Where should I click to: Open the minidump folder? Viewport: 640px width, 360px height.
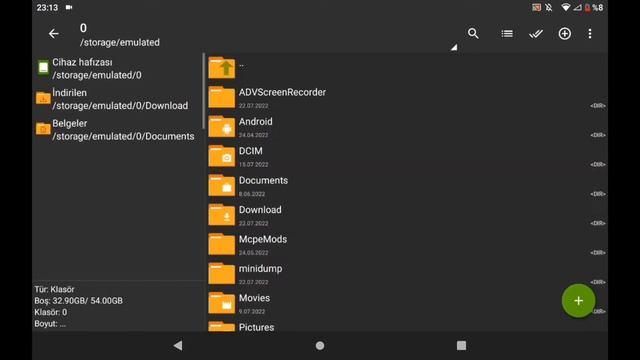[407, 274]
